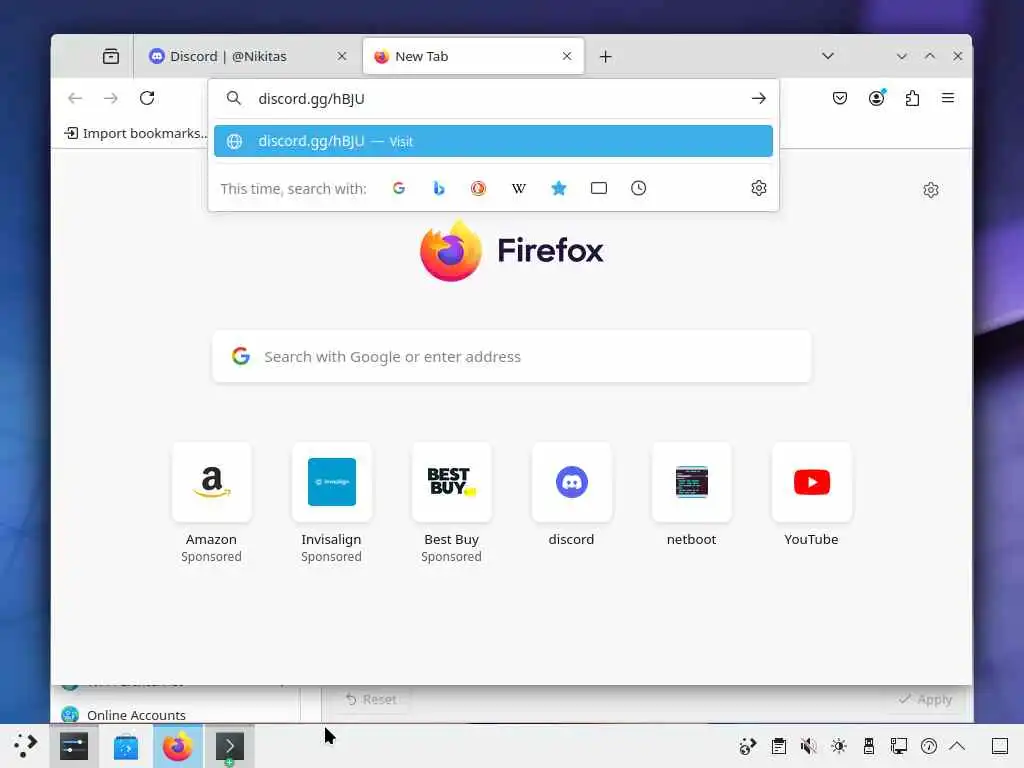Search this time with Bing
The image size is (1024, 768).
coord(439,188)
